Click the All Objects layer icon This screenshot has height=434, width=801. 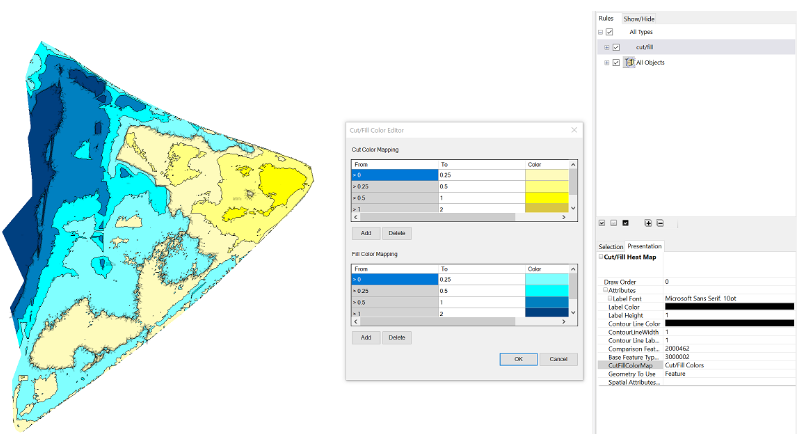629,62
